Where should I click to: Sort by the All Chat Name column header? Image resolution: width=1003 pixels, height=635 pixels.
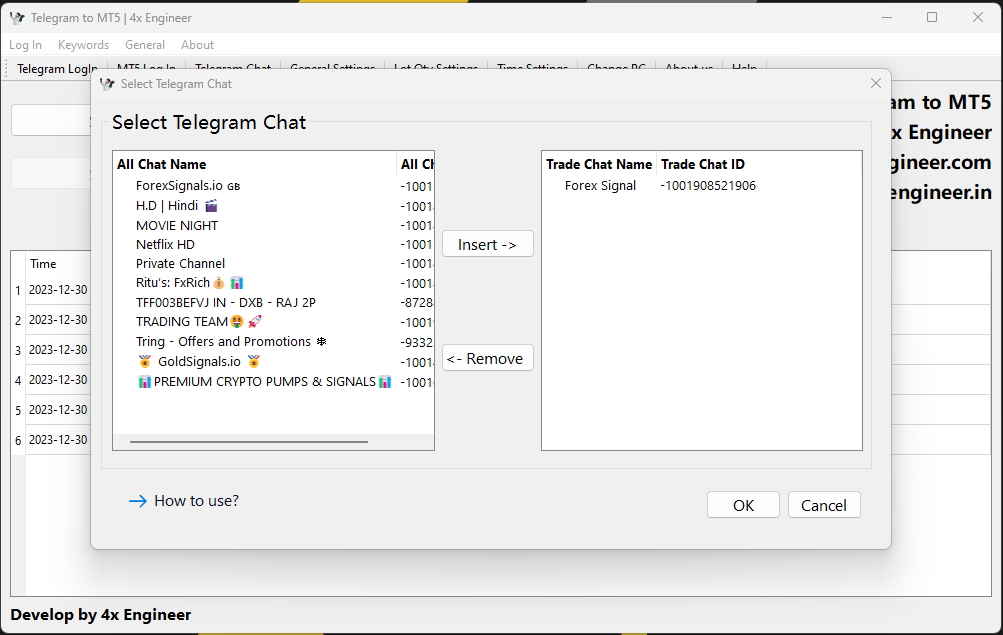255,164
